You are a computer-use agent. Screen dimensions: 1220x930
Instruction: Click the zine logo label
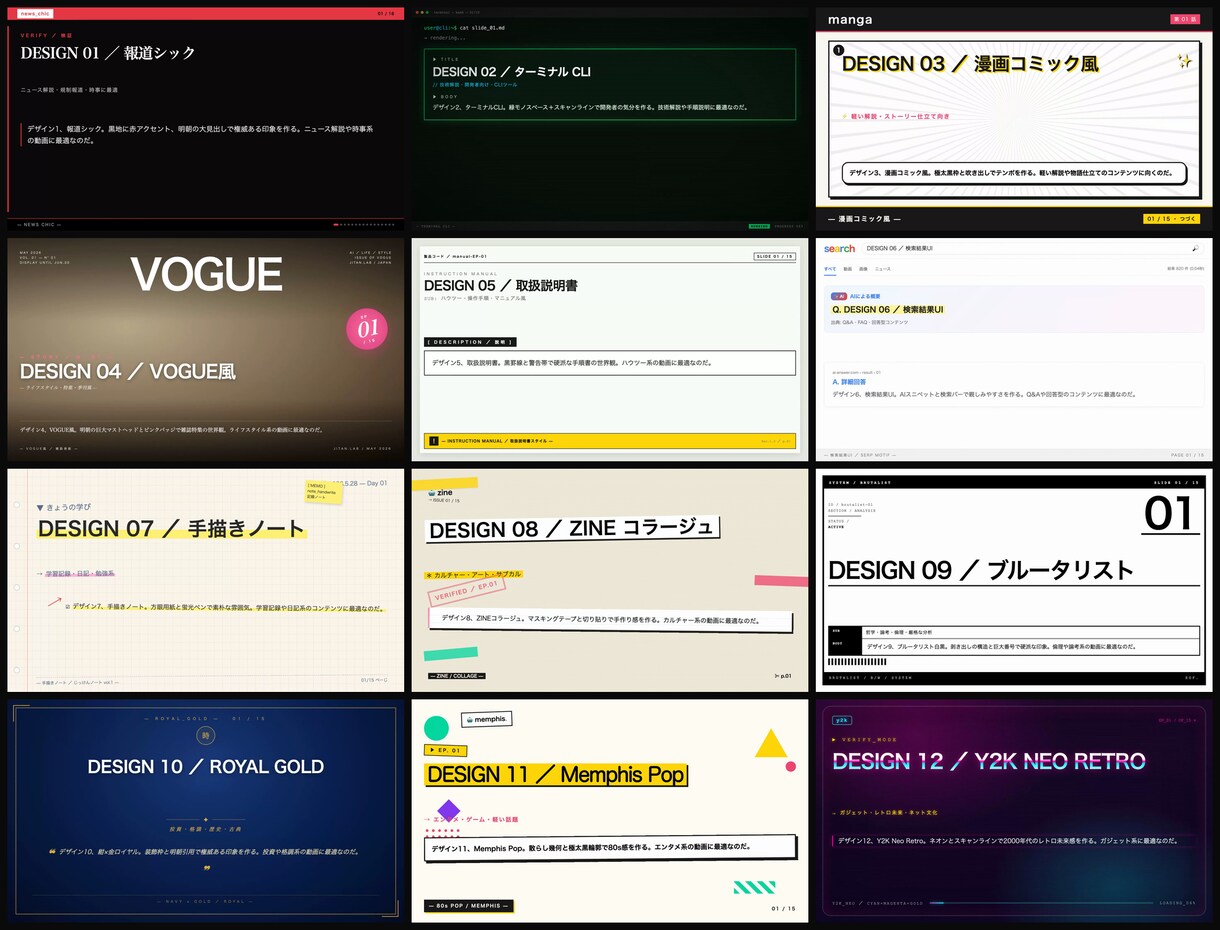coord(440,494)
